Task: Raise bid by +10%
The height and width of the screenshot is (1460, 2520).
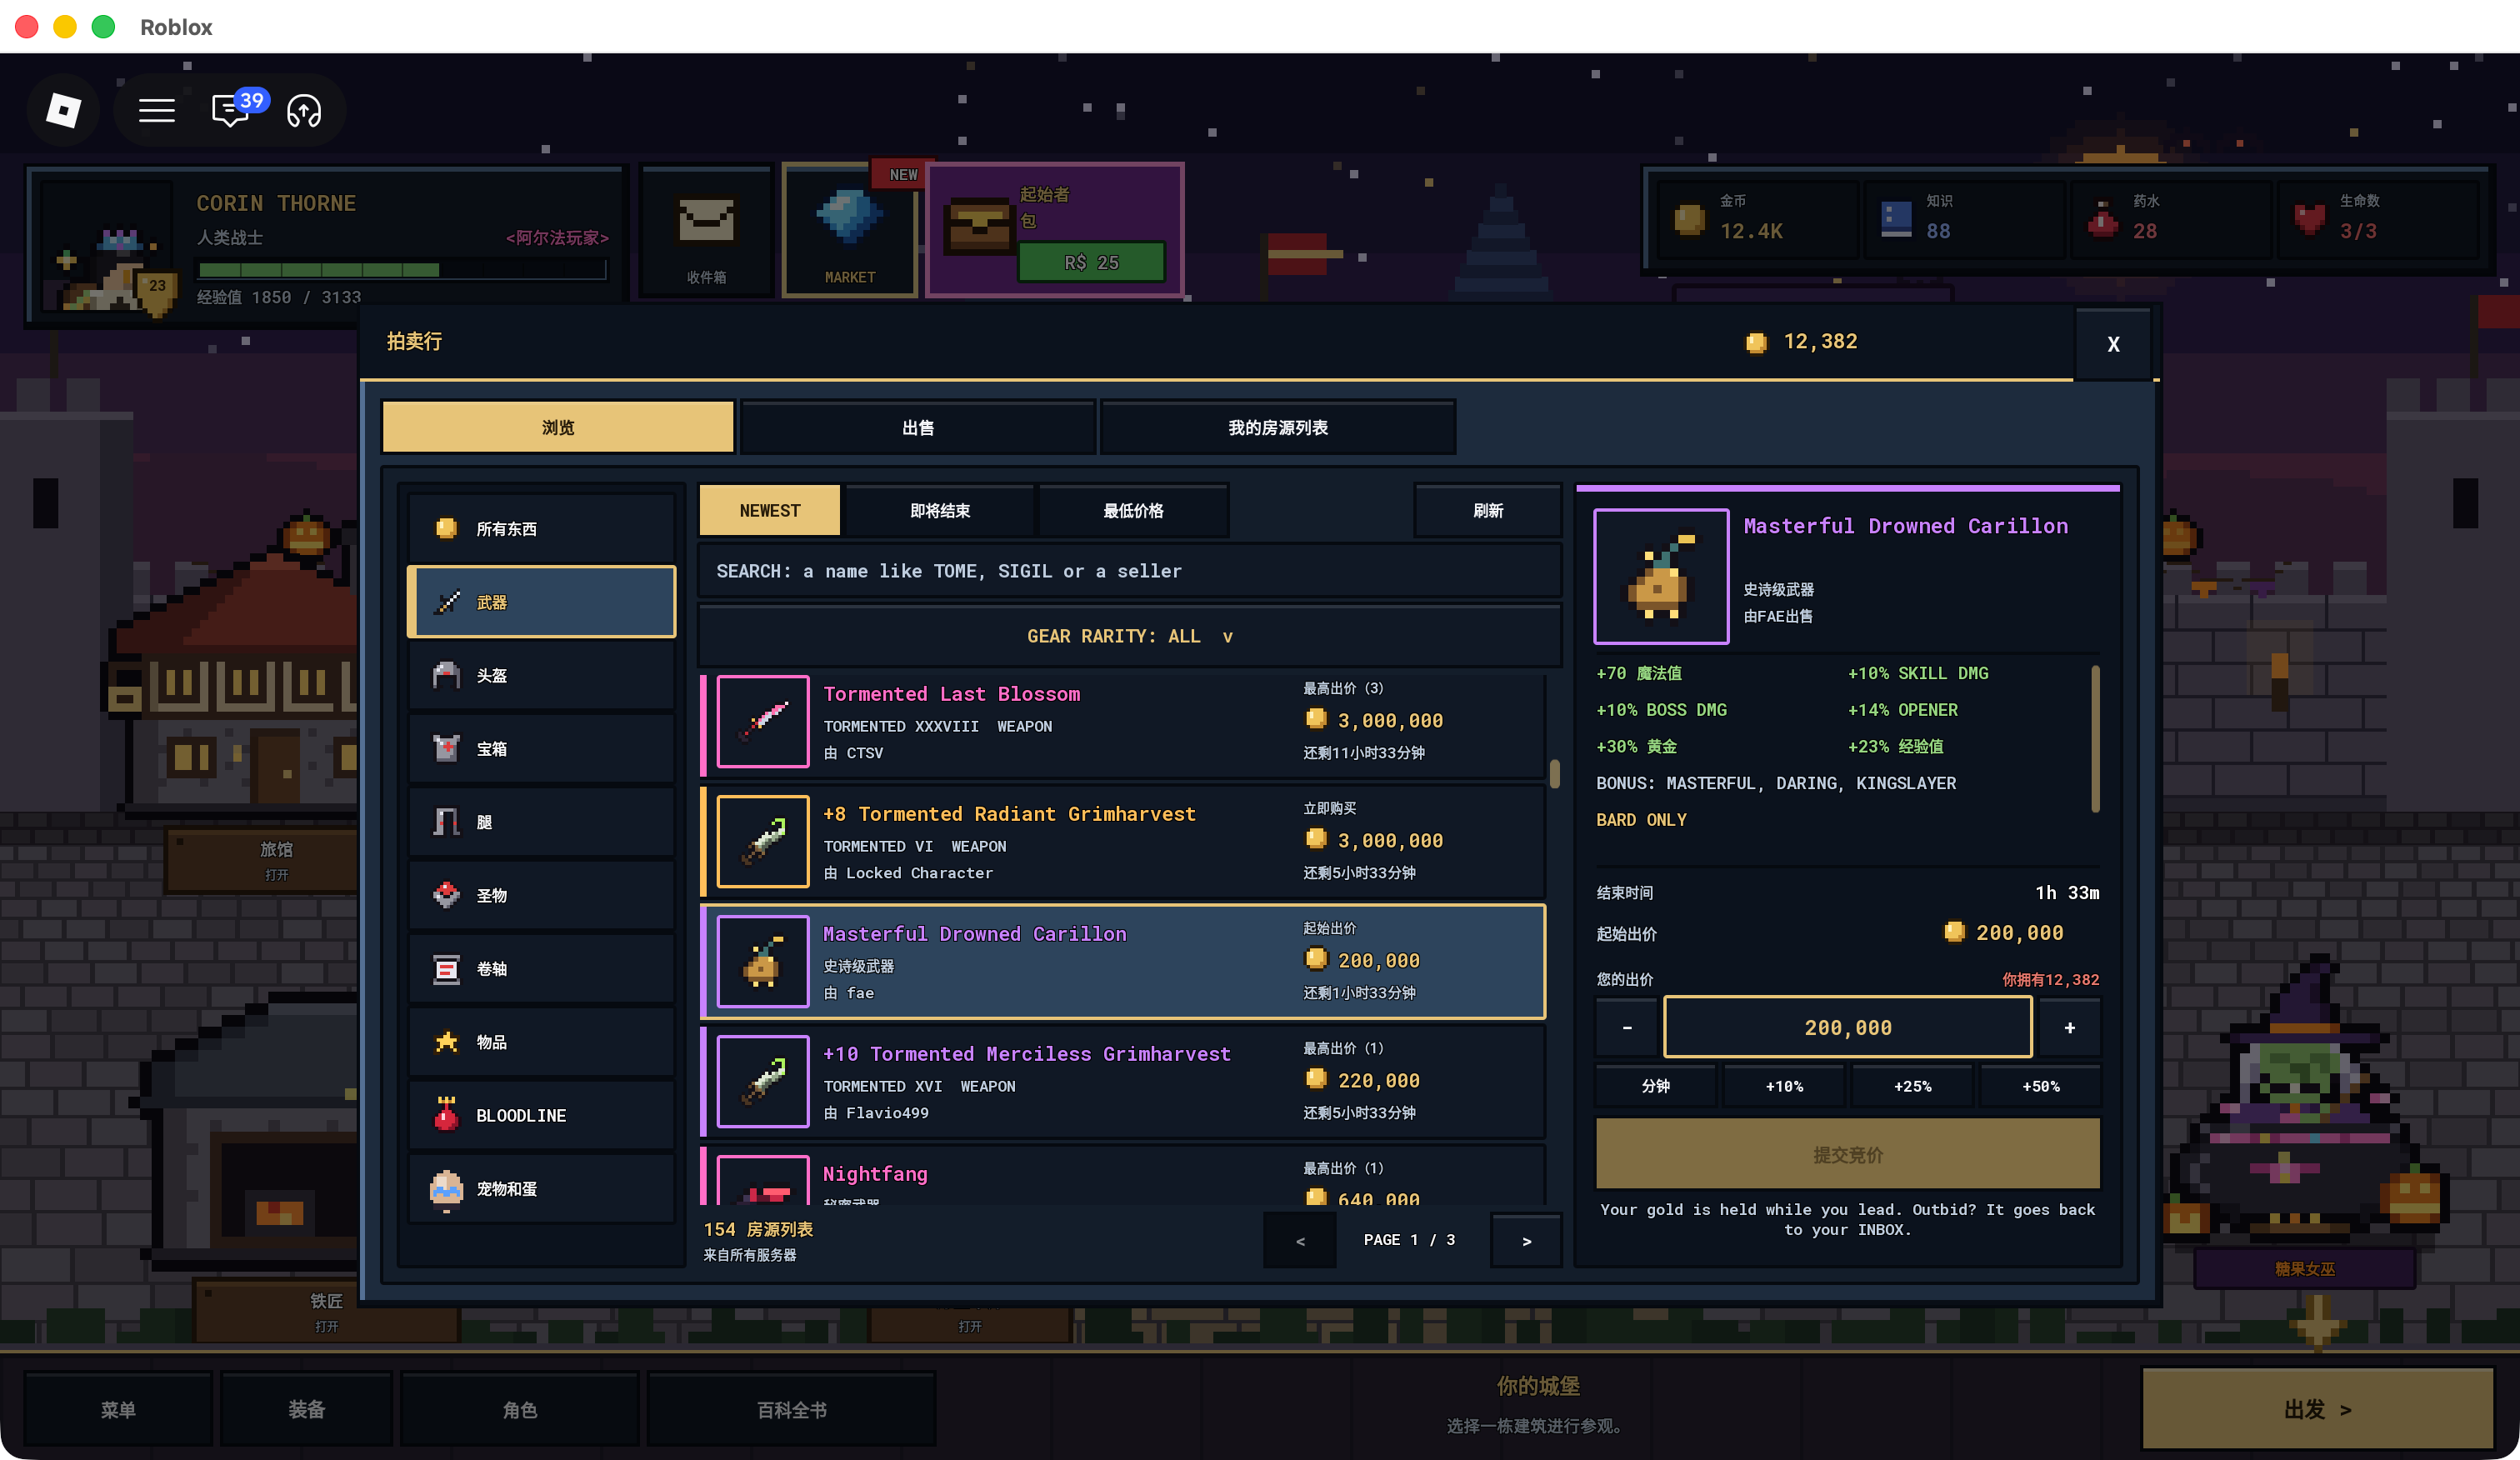Action: 1783,1086
